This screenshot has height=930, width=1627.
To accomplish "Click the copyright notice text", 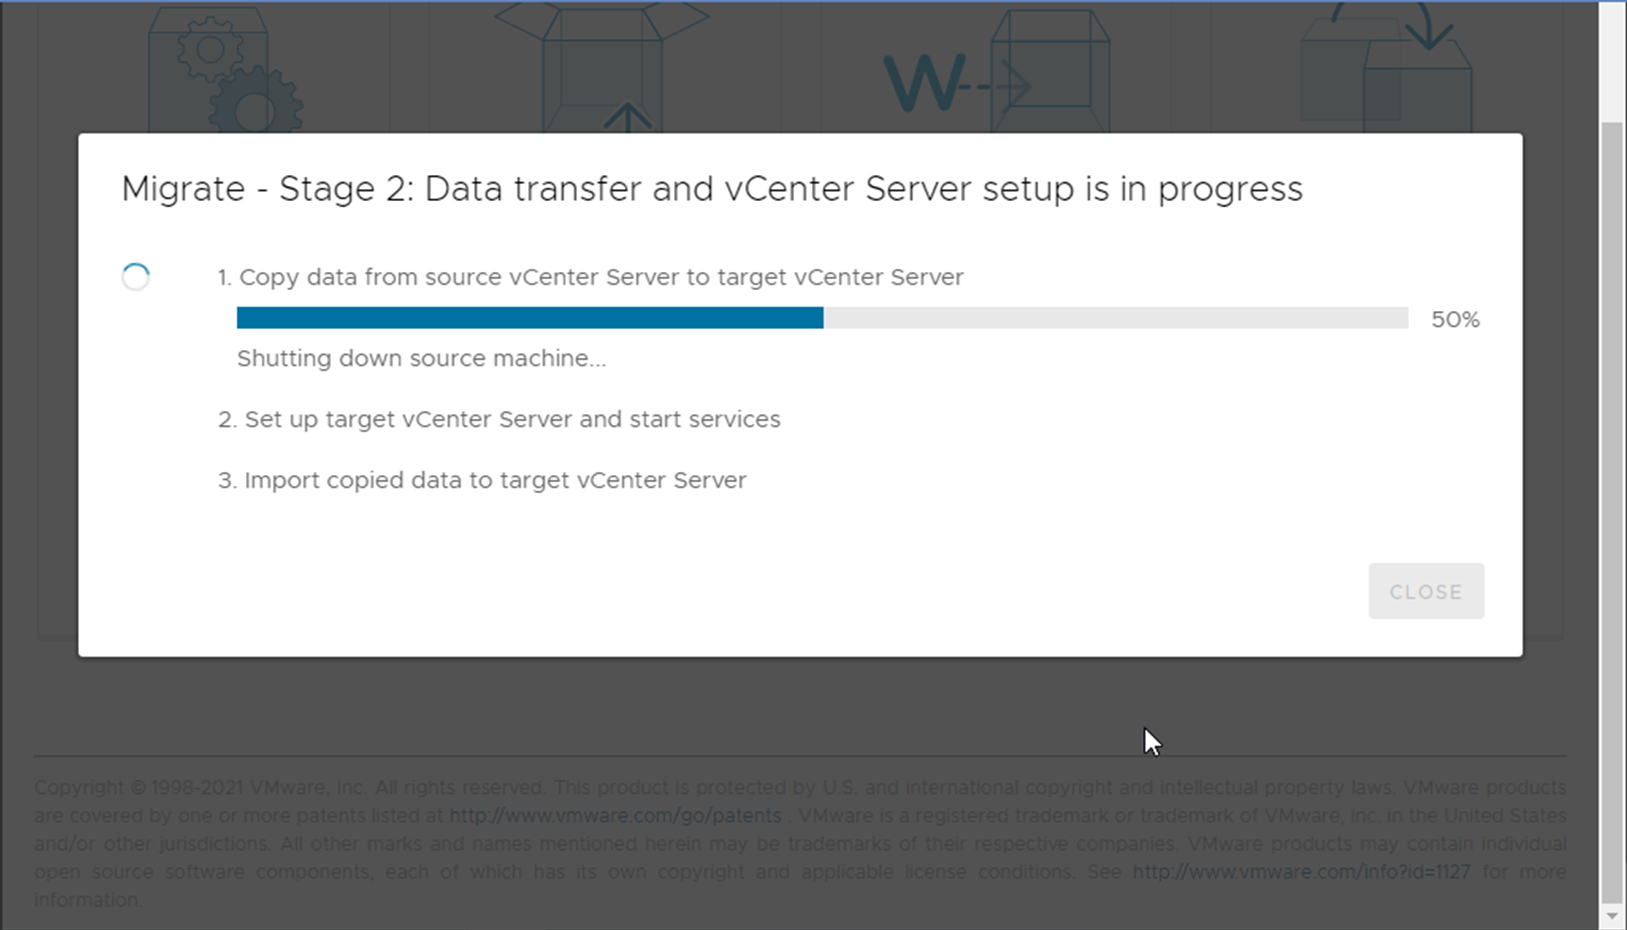I will point(800,843).
